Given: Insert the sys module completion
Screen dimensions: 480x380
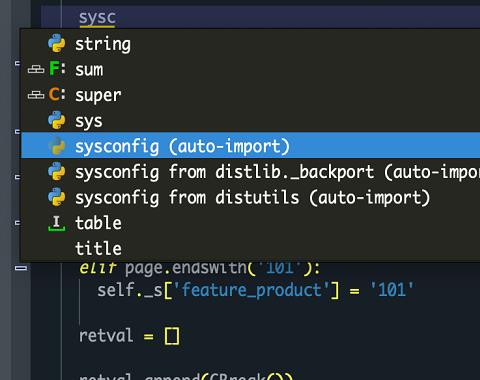Looking at the screenshot, I should (x=250, y=120).
